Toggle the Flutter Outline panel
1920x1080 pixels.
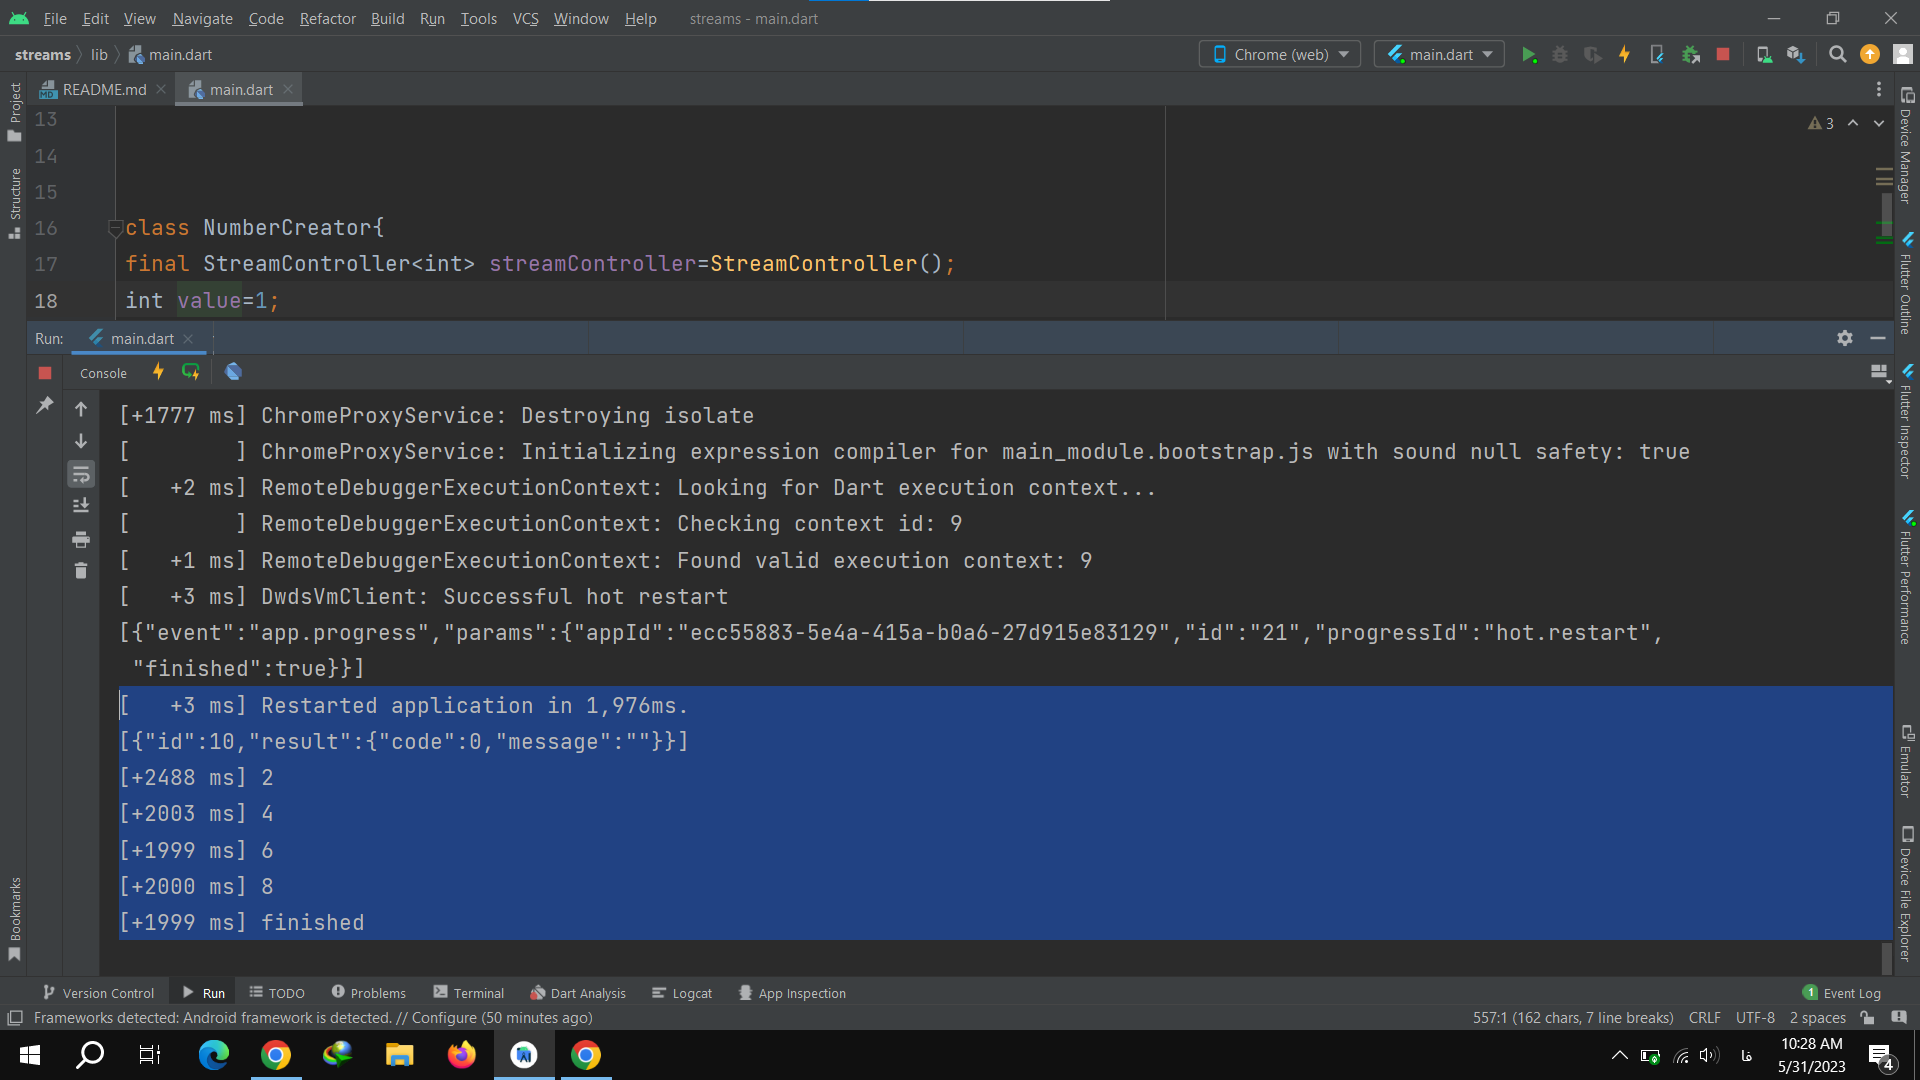tap(1906, 283)
